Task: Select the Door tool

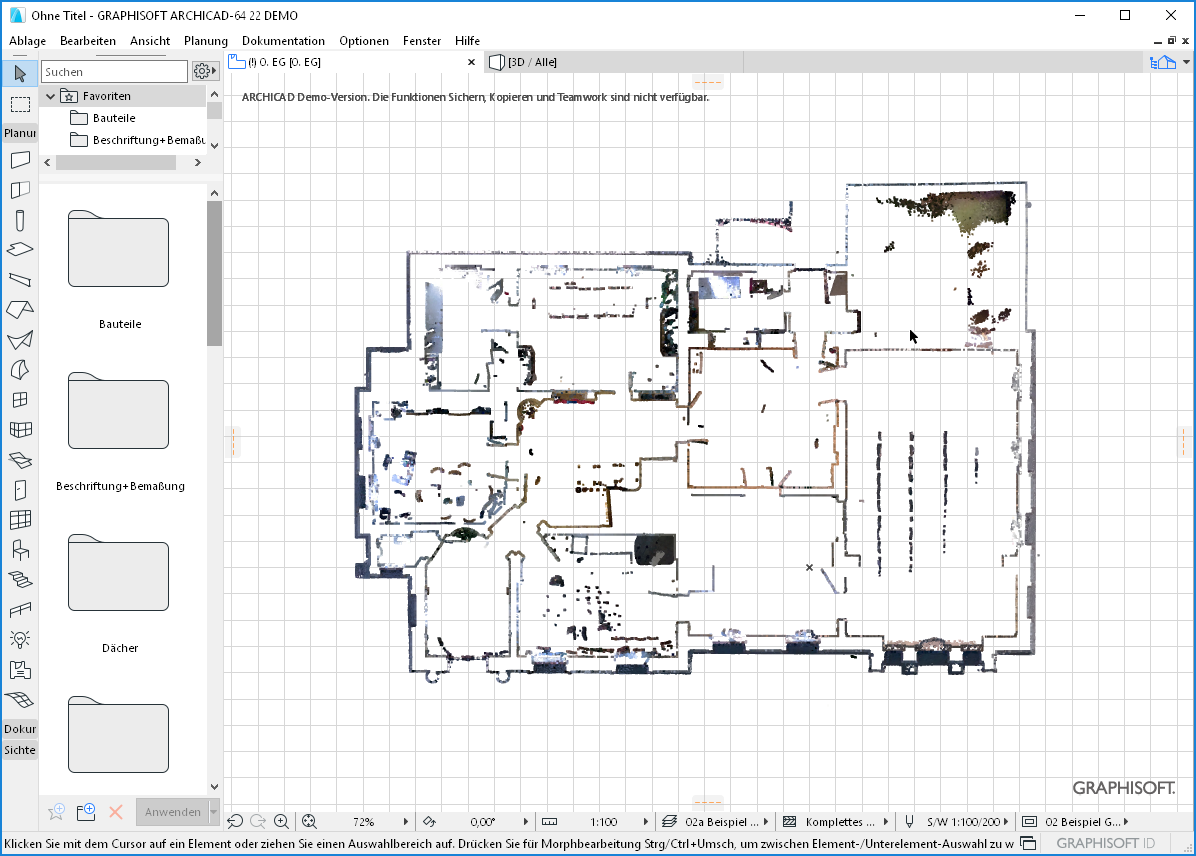Action: pyautogui.click(x=20, y=490)
